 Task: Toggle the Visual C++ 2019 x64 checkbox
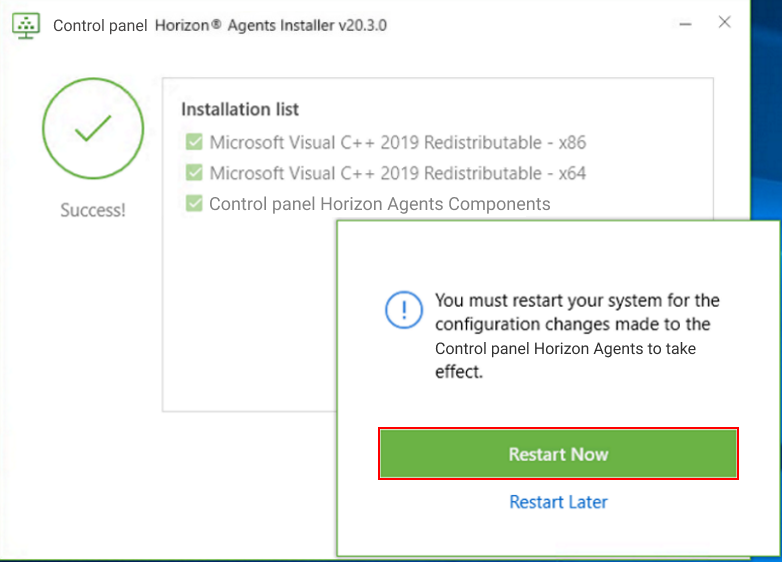[194, 173]
